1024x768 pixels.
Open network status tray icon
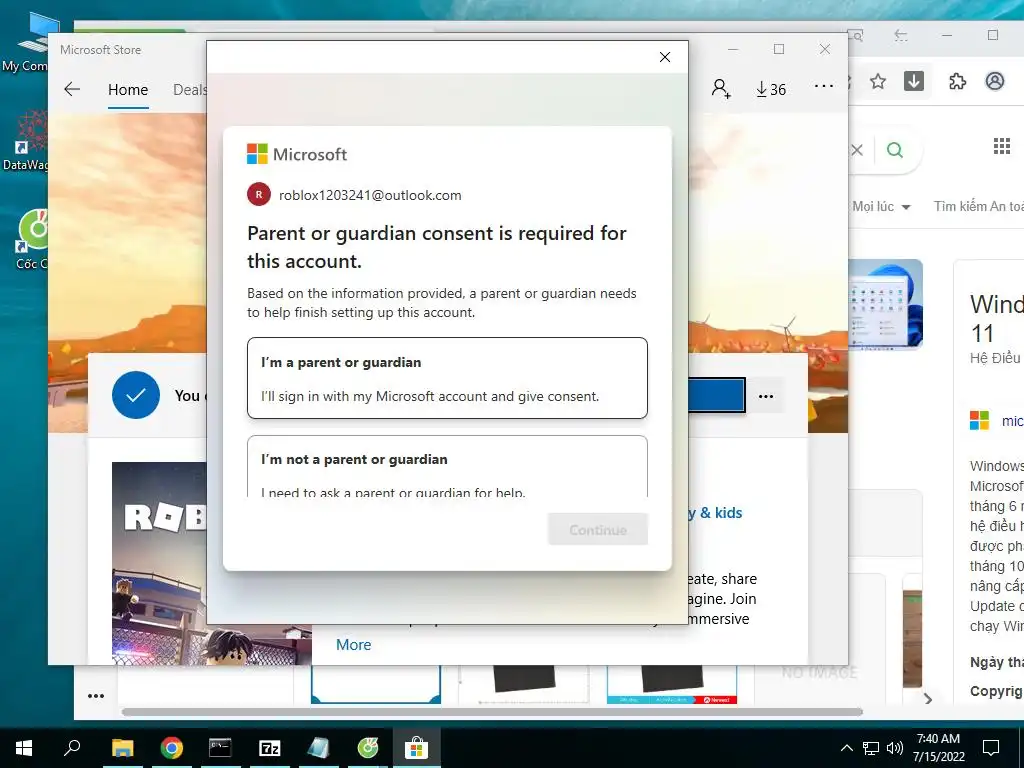(x=871, y=748)
